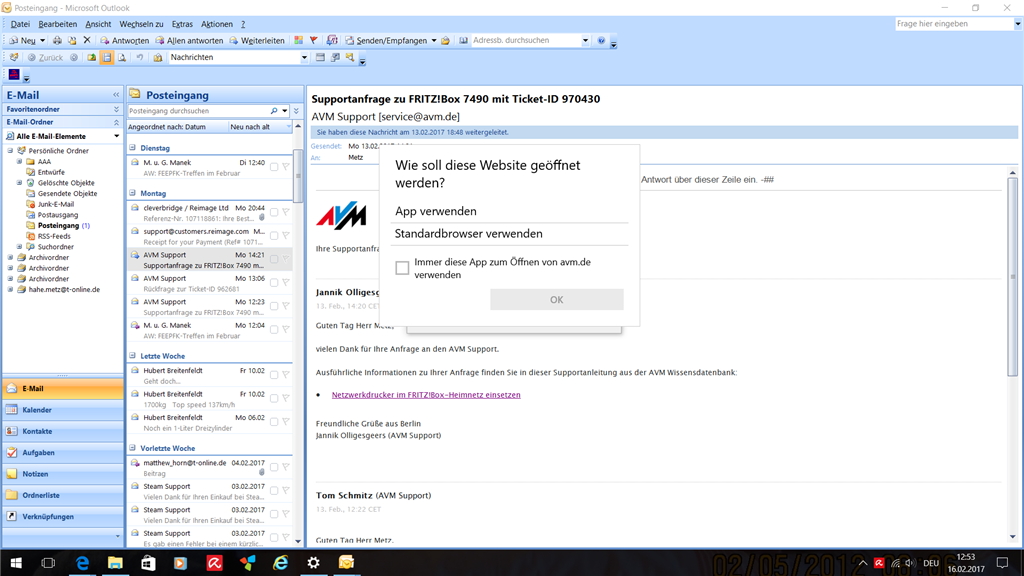Open the Senden/Empfangen dropdown arrow
This screenshot has width=1024, height=576.
pos(434,40)
